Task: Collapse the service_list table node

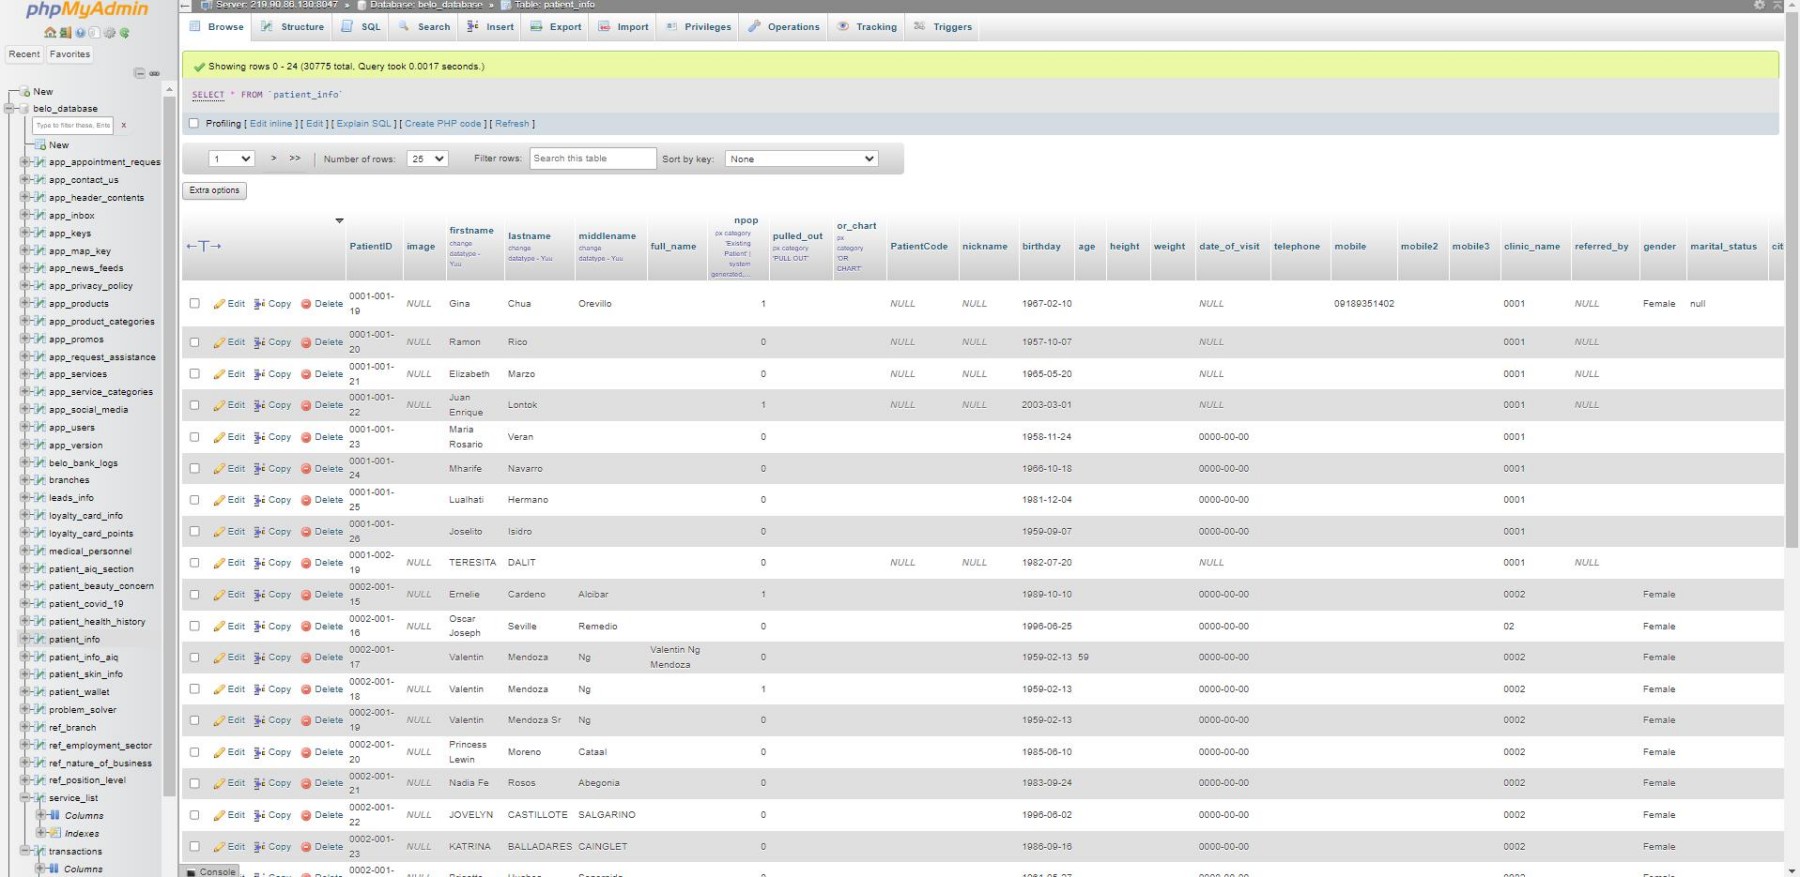Action: tap(25, 798)
